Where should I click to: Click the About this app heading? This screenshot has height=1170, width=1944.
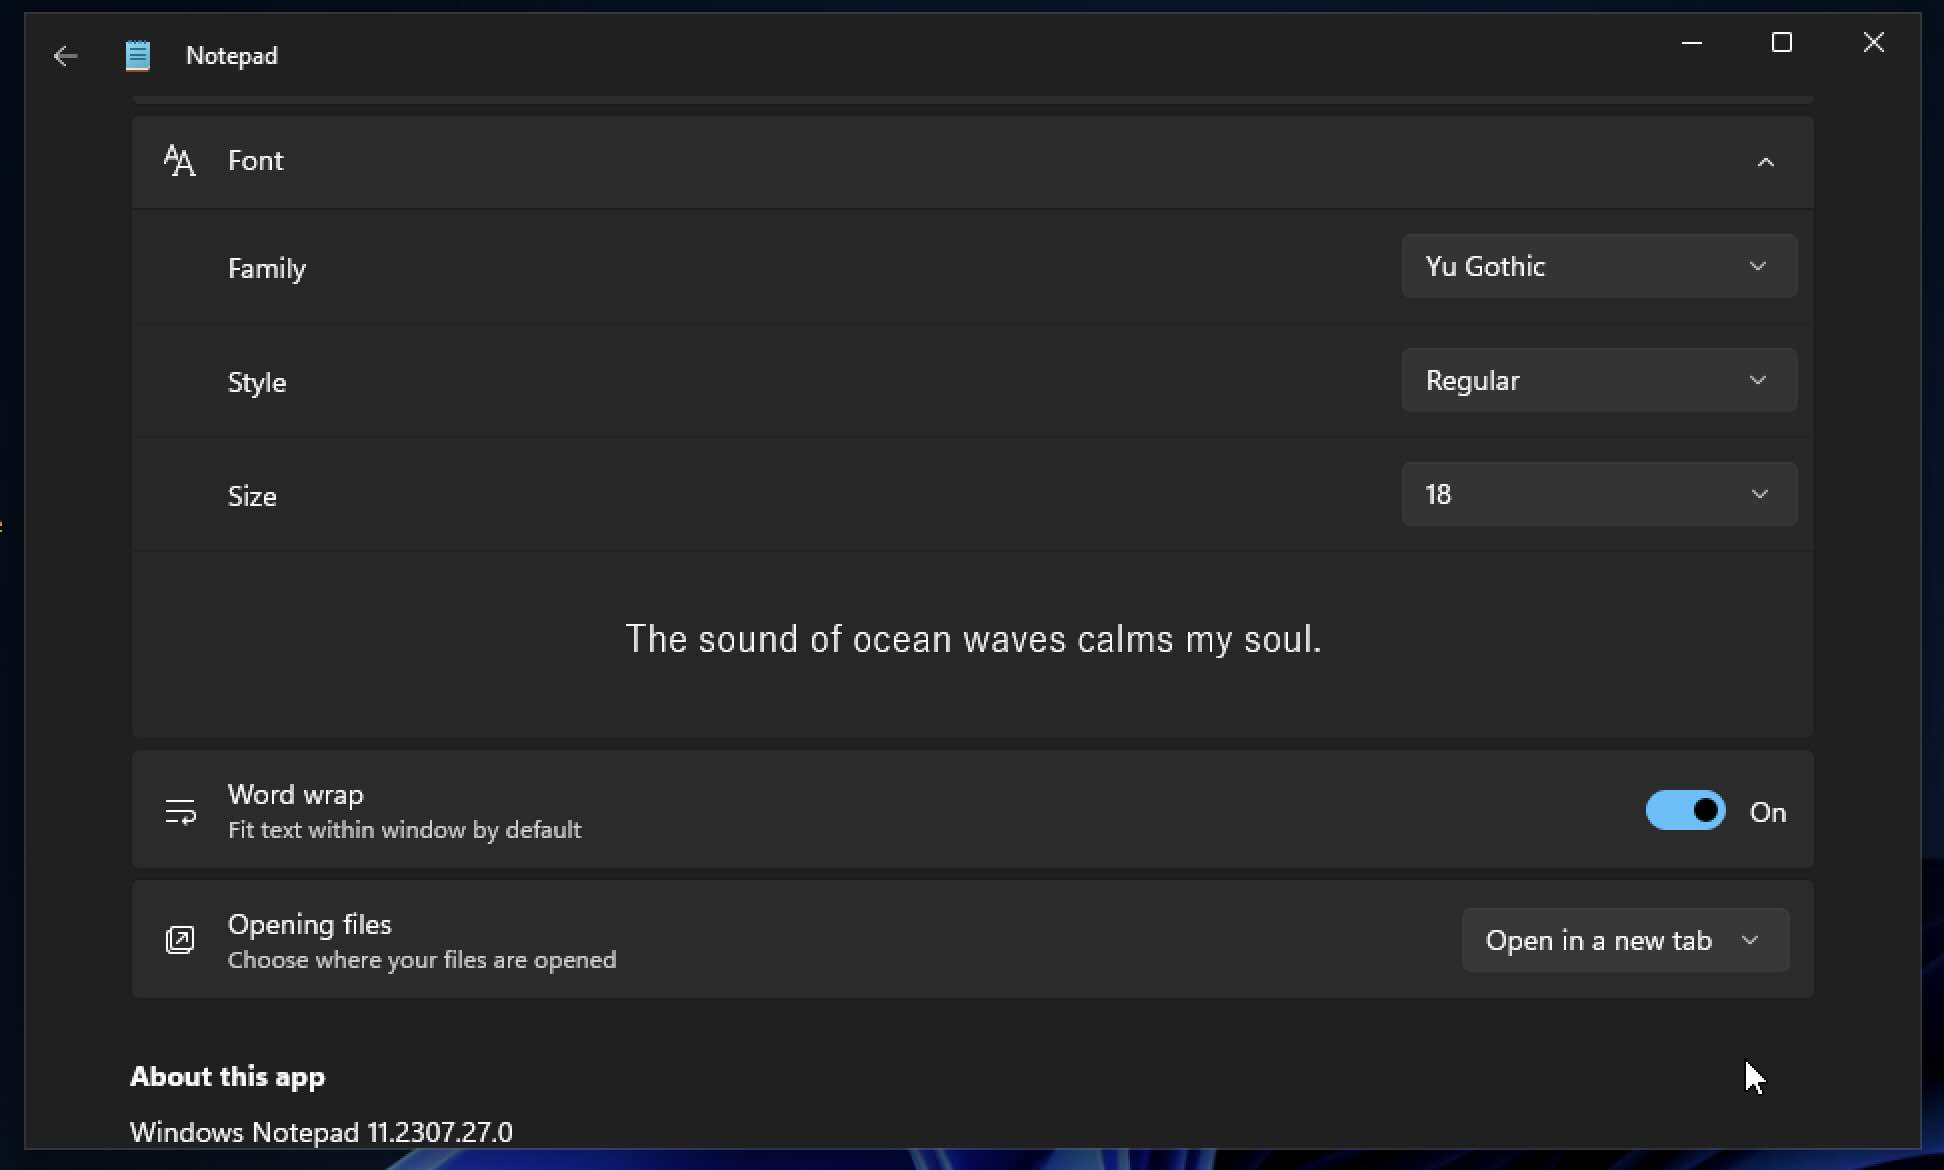[x=228, y=1076]
